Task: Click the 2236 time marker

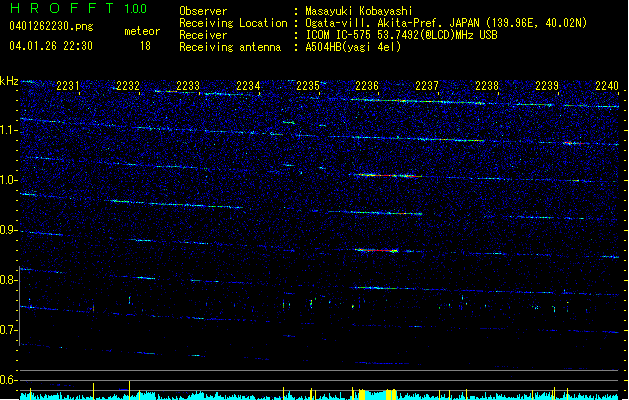Action: 367,86
